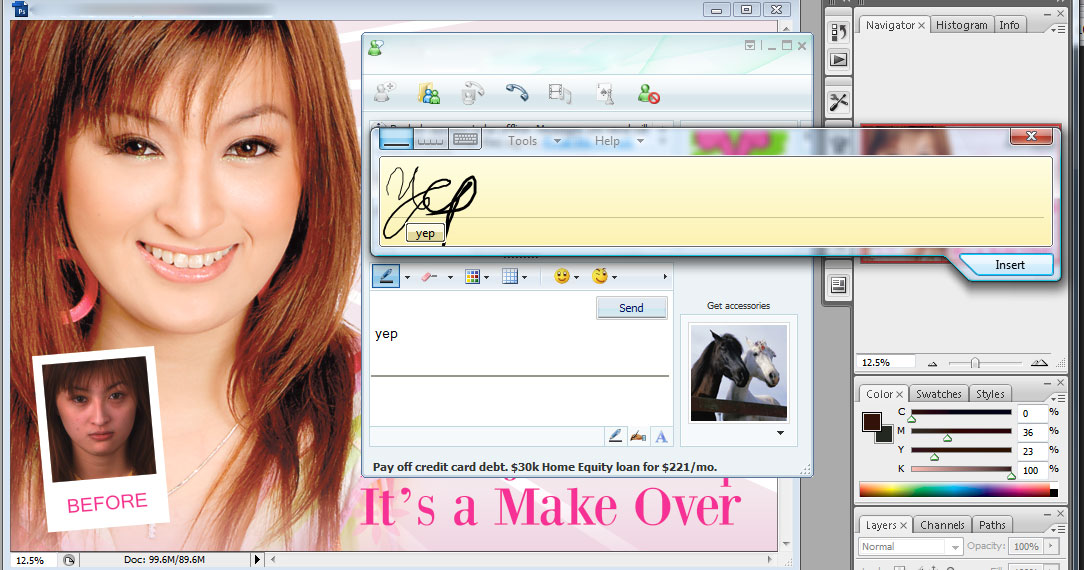The width and height of the screenshot is (1084, 570).
Task: Click the Insert button in input panel
Action: click(1009, 265)
